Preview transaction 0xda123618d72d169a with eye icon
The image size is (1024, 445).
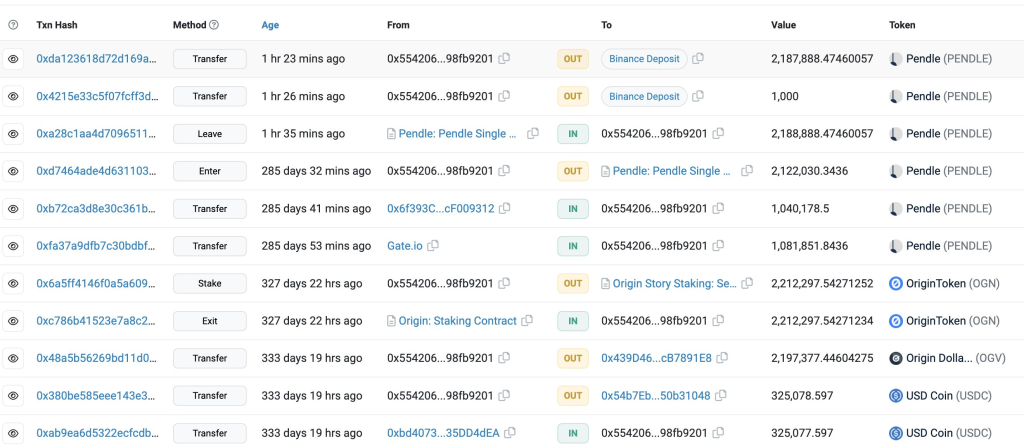pos(13,59)
